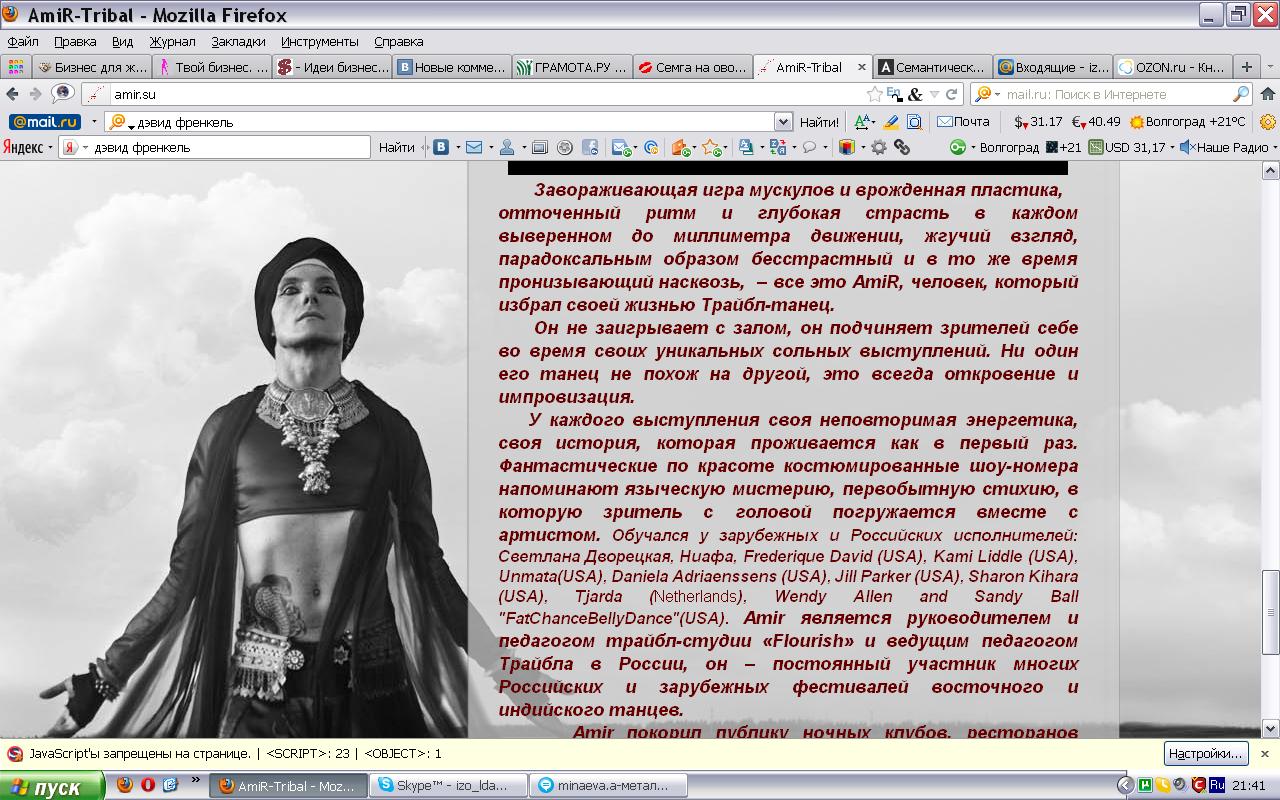Bookmark this page with the star icon
The image size is (1280, 800).
pyautogui.click(x=875, y=94)
